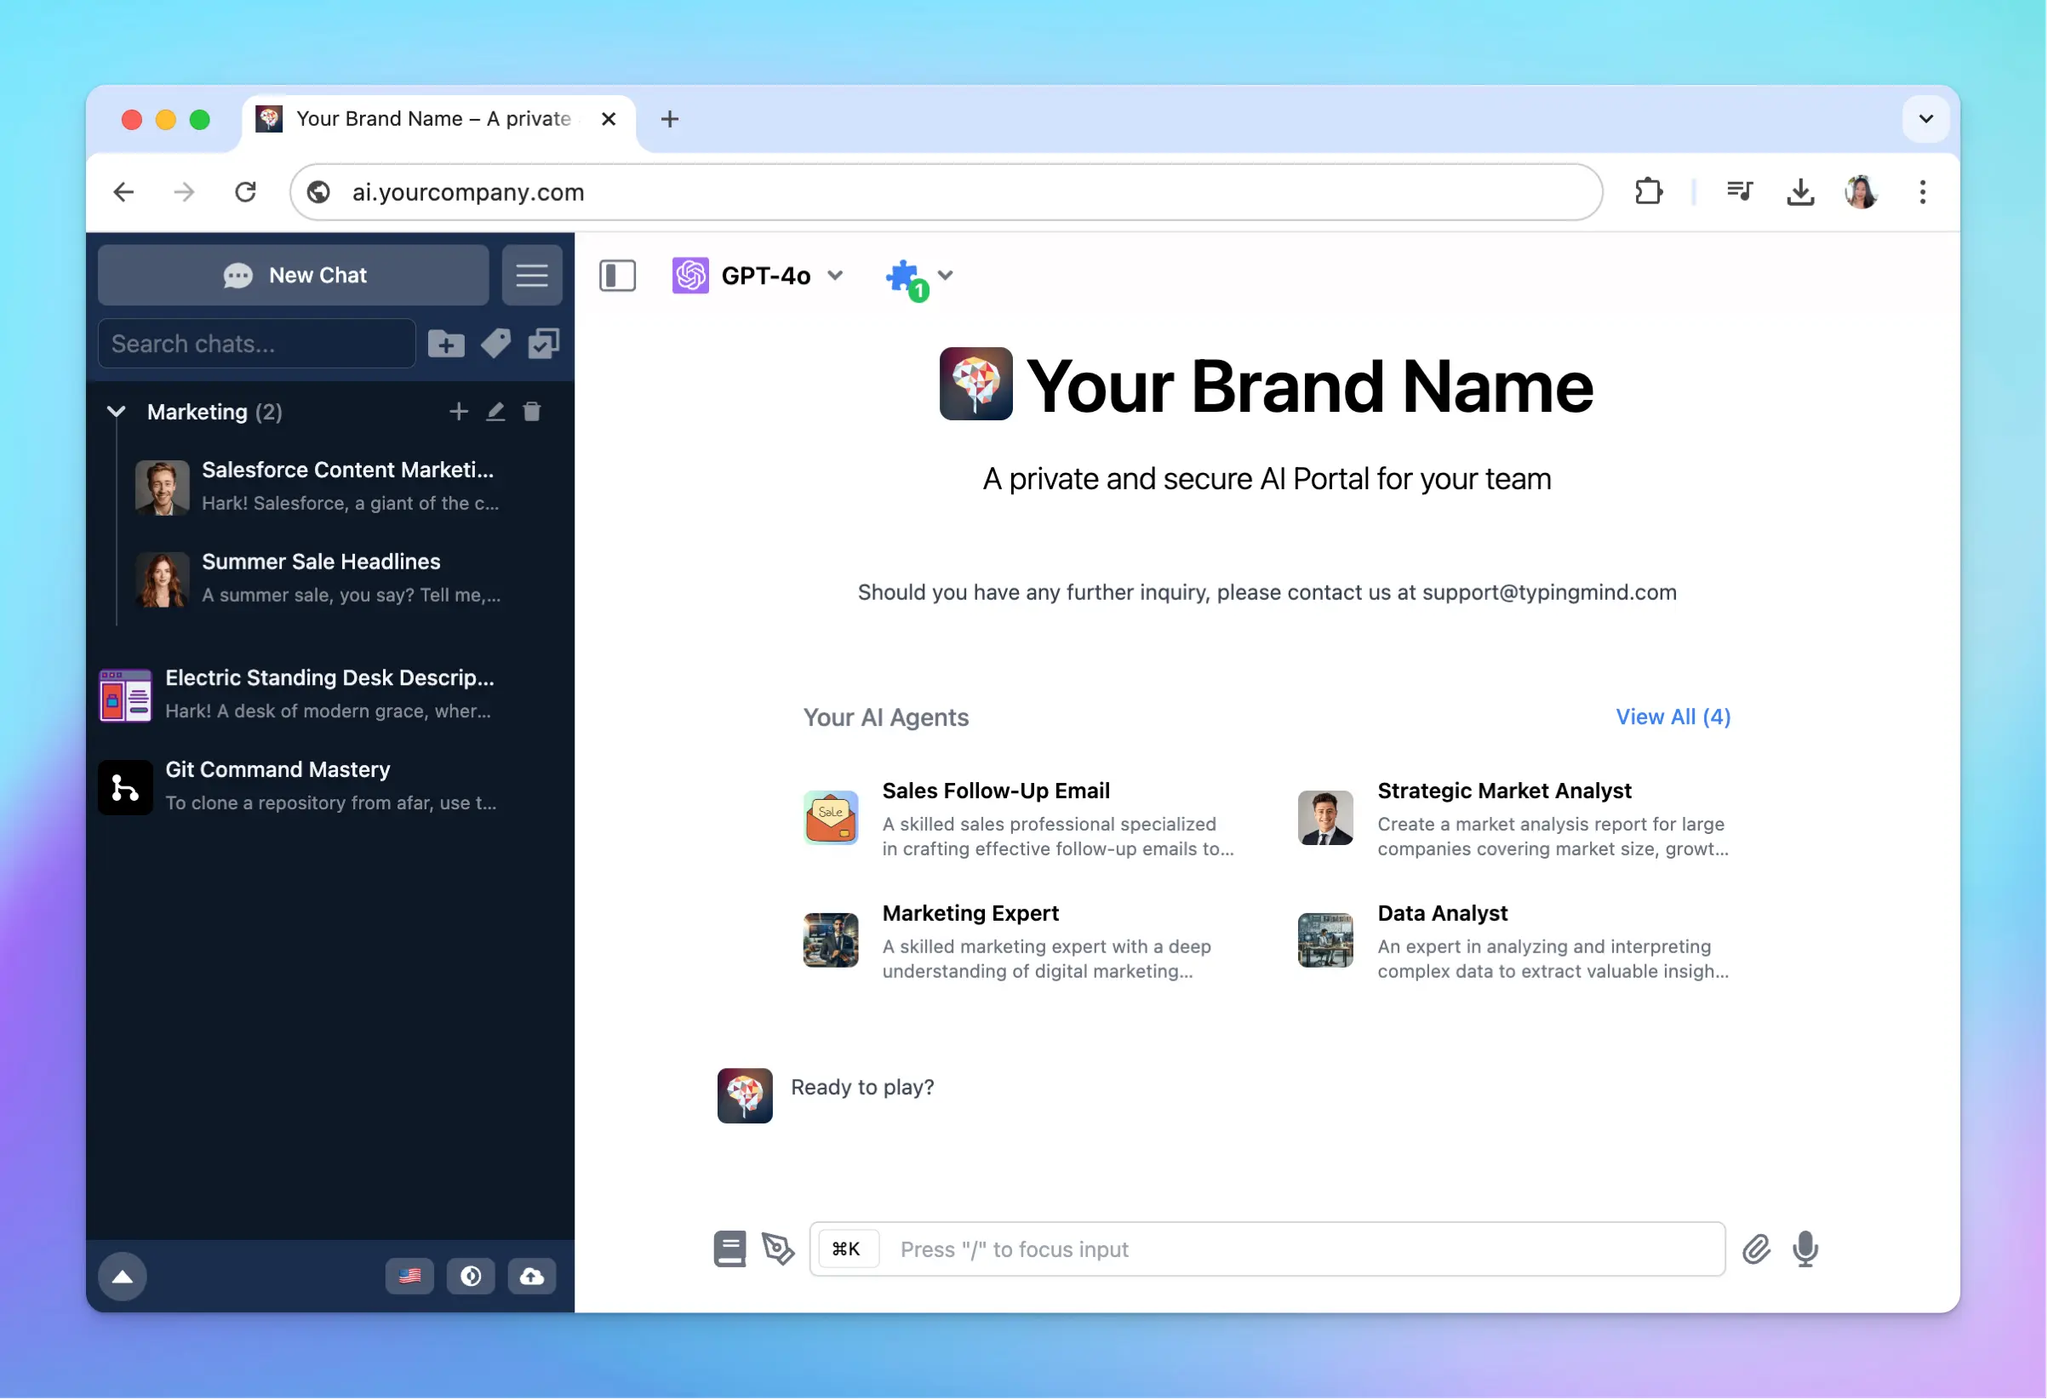This screenshot has height=1399, width=2048.
Task: Open browser profile avatar
Action: 1861,191
